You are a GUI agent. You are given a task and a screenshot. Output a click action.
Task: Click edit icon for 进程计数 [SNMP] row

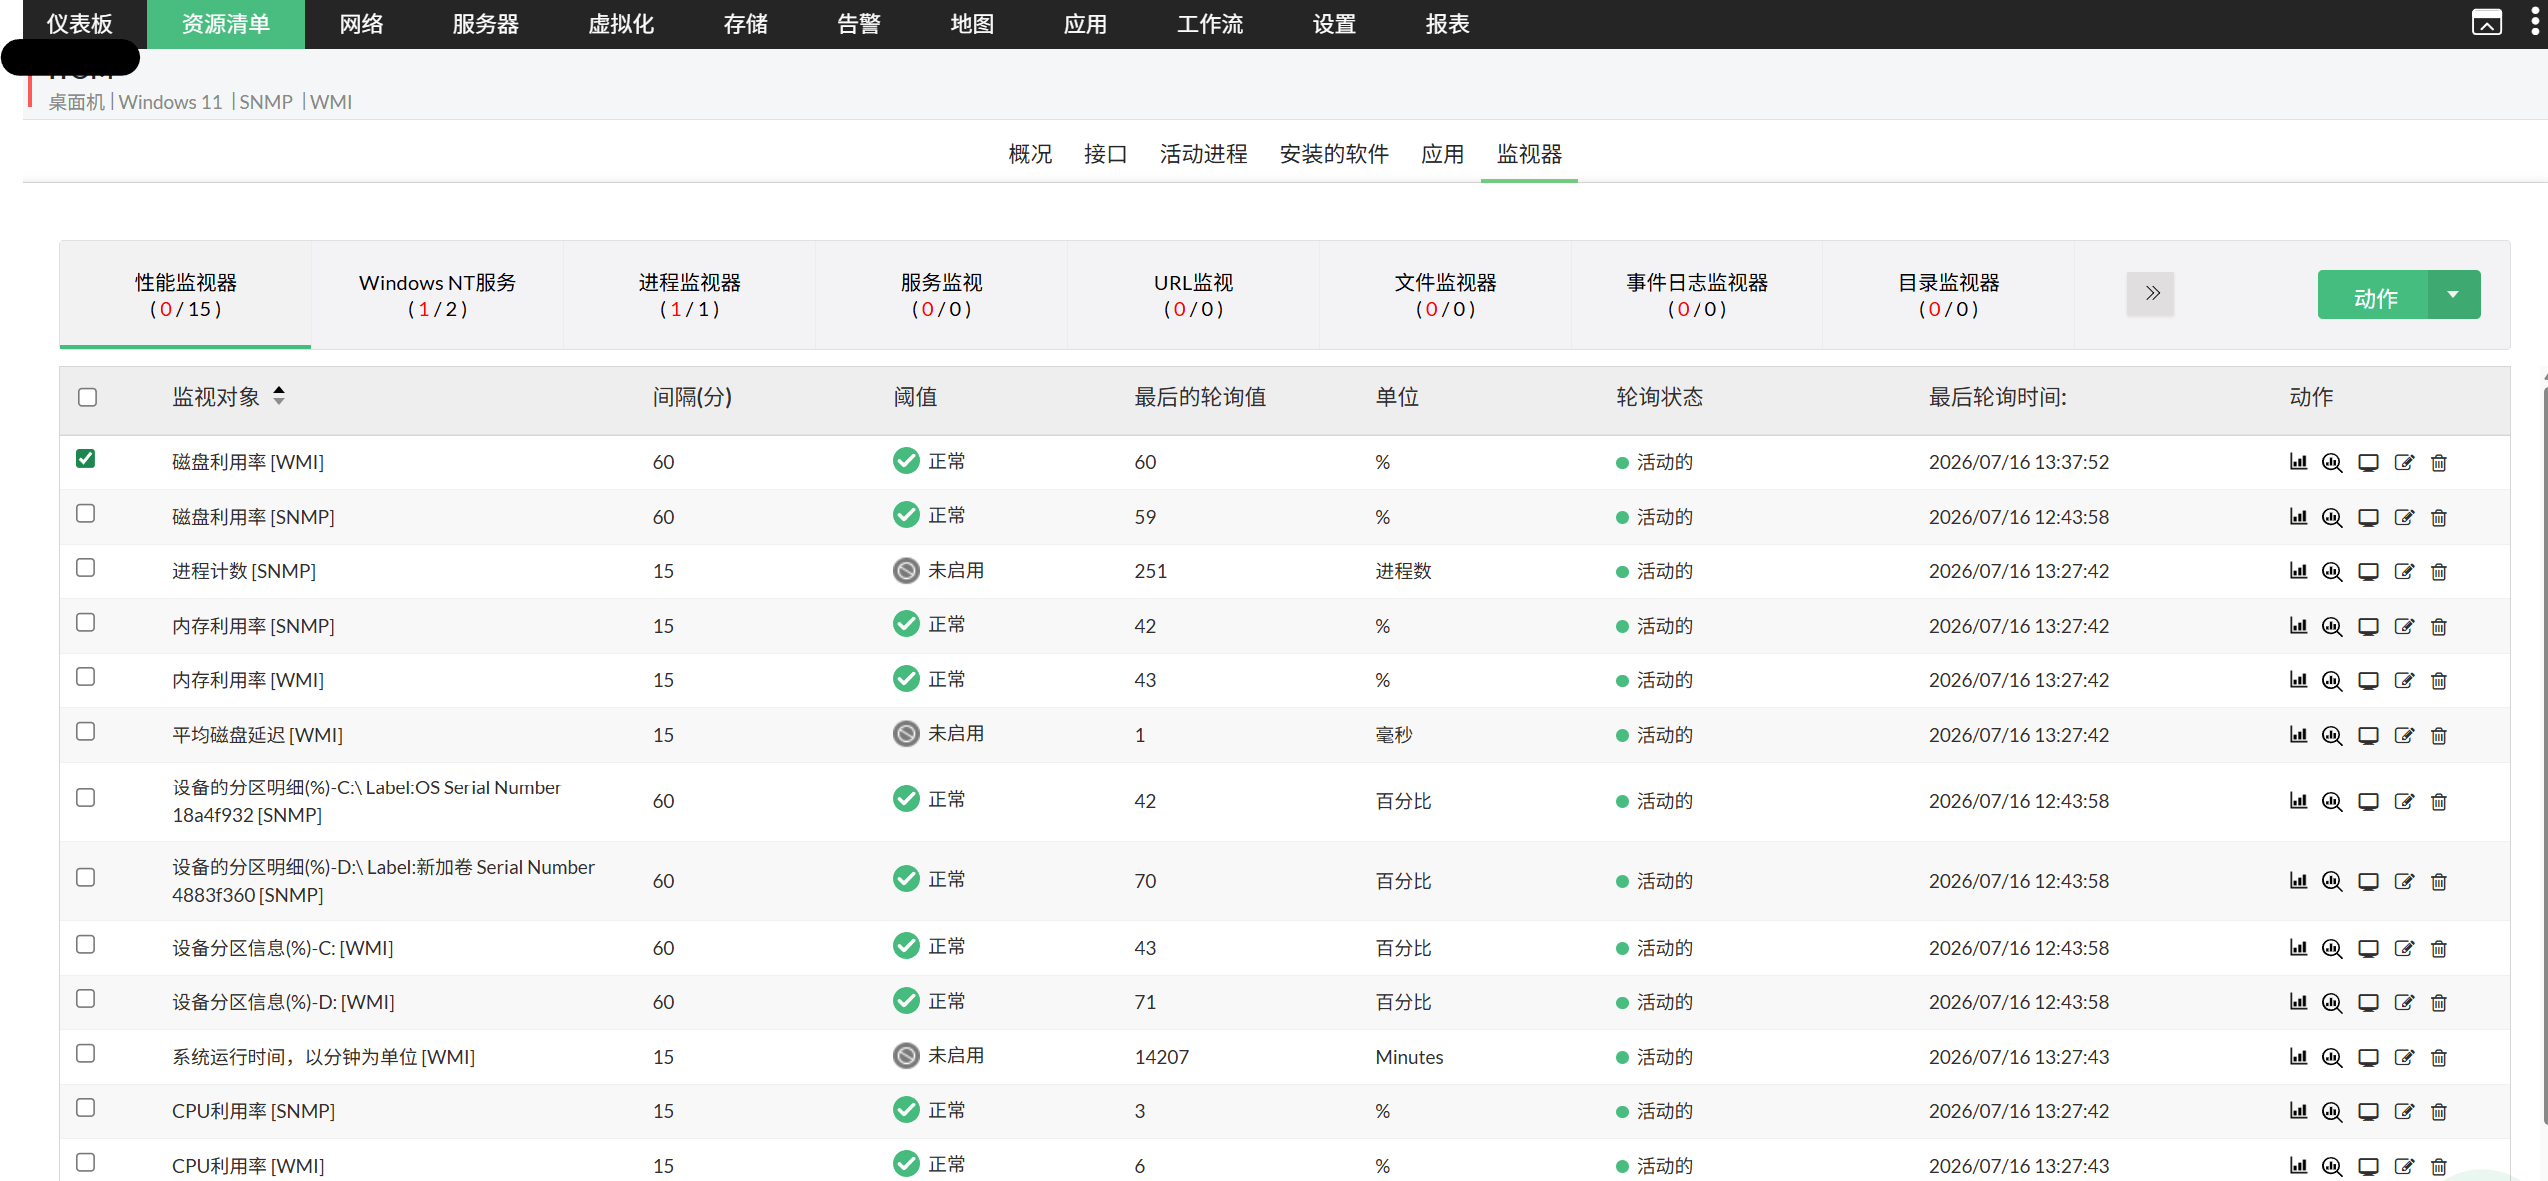(x=2404, y=571)
